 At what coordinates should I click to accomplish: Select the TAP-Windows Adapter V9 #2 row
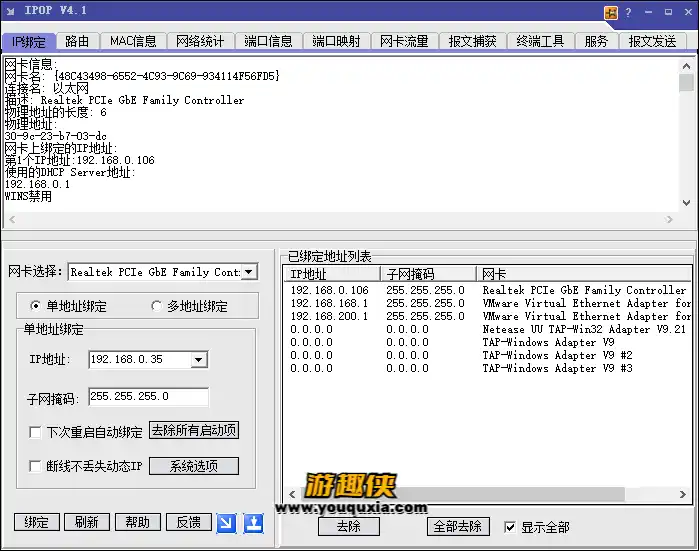(488, 355)
